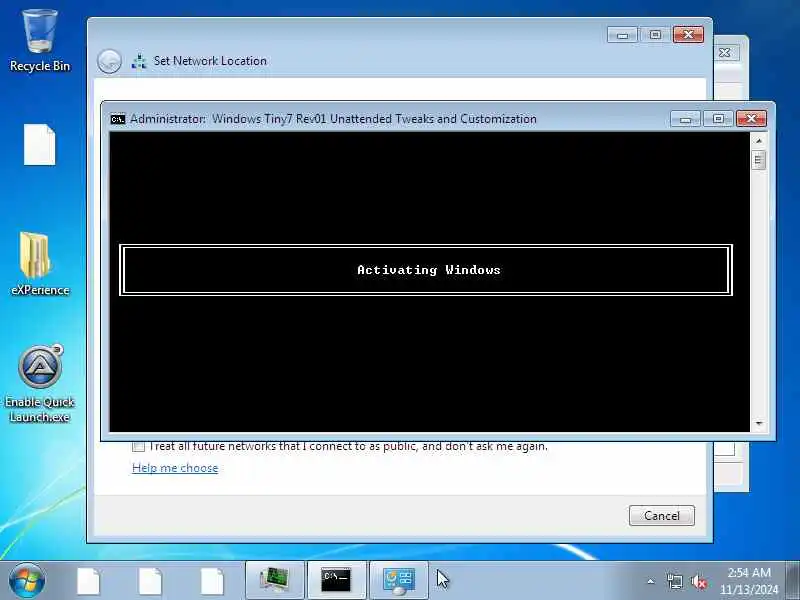Close the partially hidden window behind
800x600 pixels.
click(x=725, y=53)
